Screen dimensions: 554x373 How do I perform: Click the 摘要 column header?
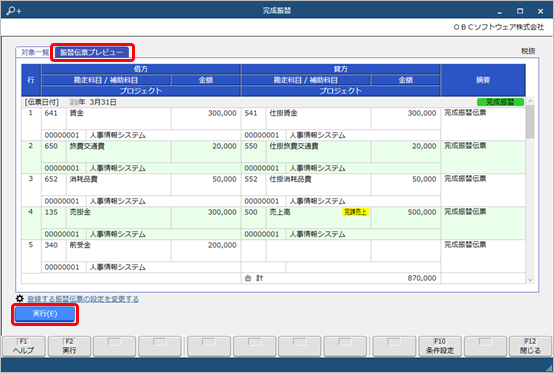tap(483, 80)
